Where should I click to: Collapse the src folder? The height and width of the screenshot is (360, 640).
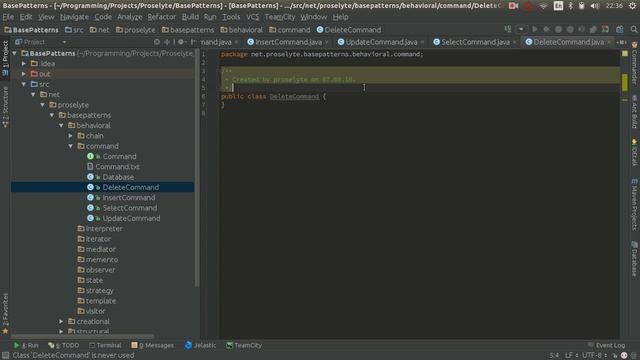tap(24, 84)
